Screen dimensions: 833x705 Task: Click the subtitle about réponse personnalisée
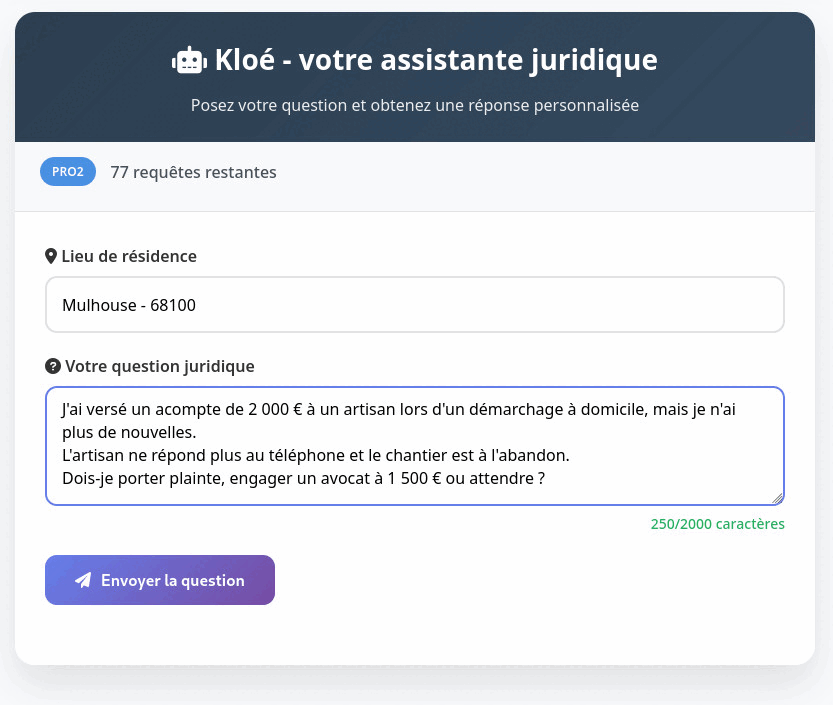pyautogui.click(x=416, y=104)
